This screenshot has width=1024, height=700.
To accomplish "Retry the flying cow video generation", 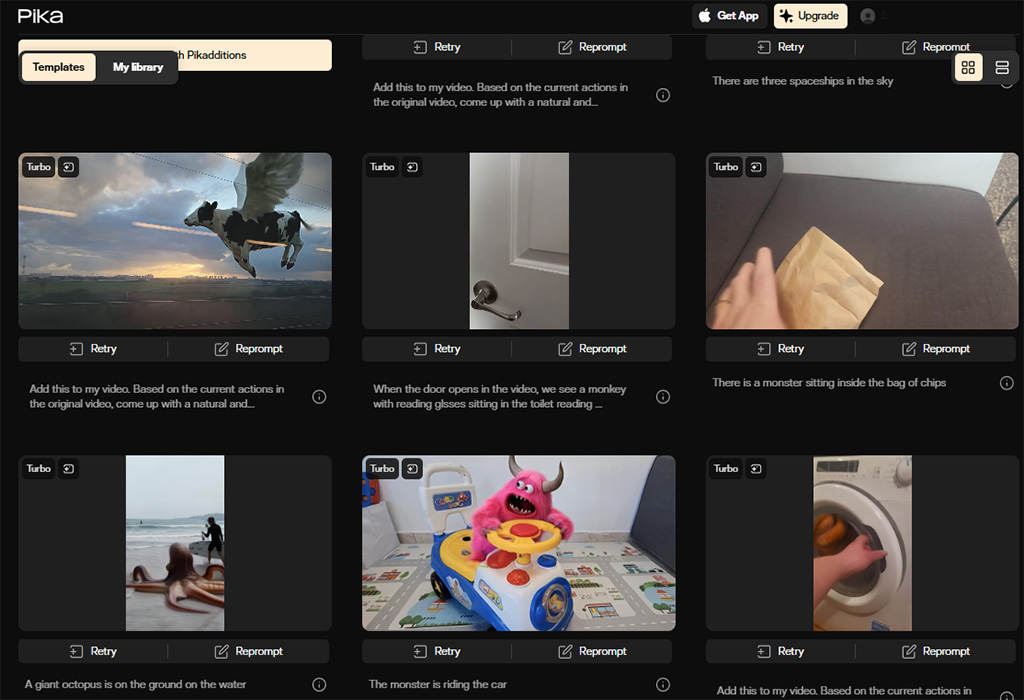I will (93, 349).
